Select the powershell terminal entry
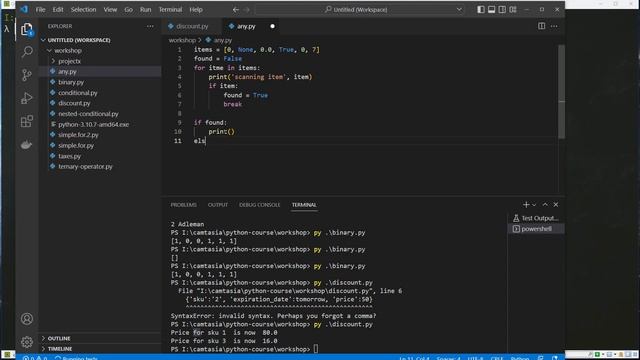640x360 pixels. (536, 229)
